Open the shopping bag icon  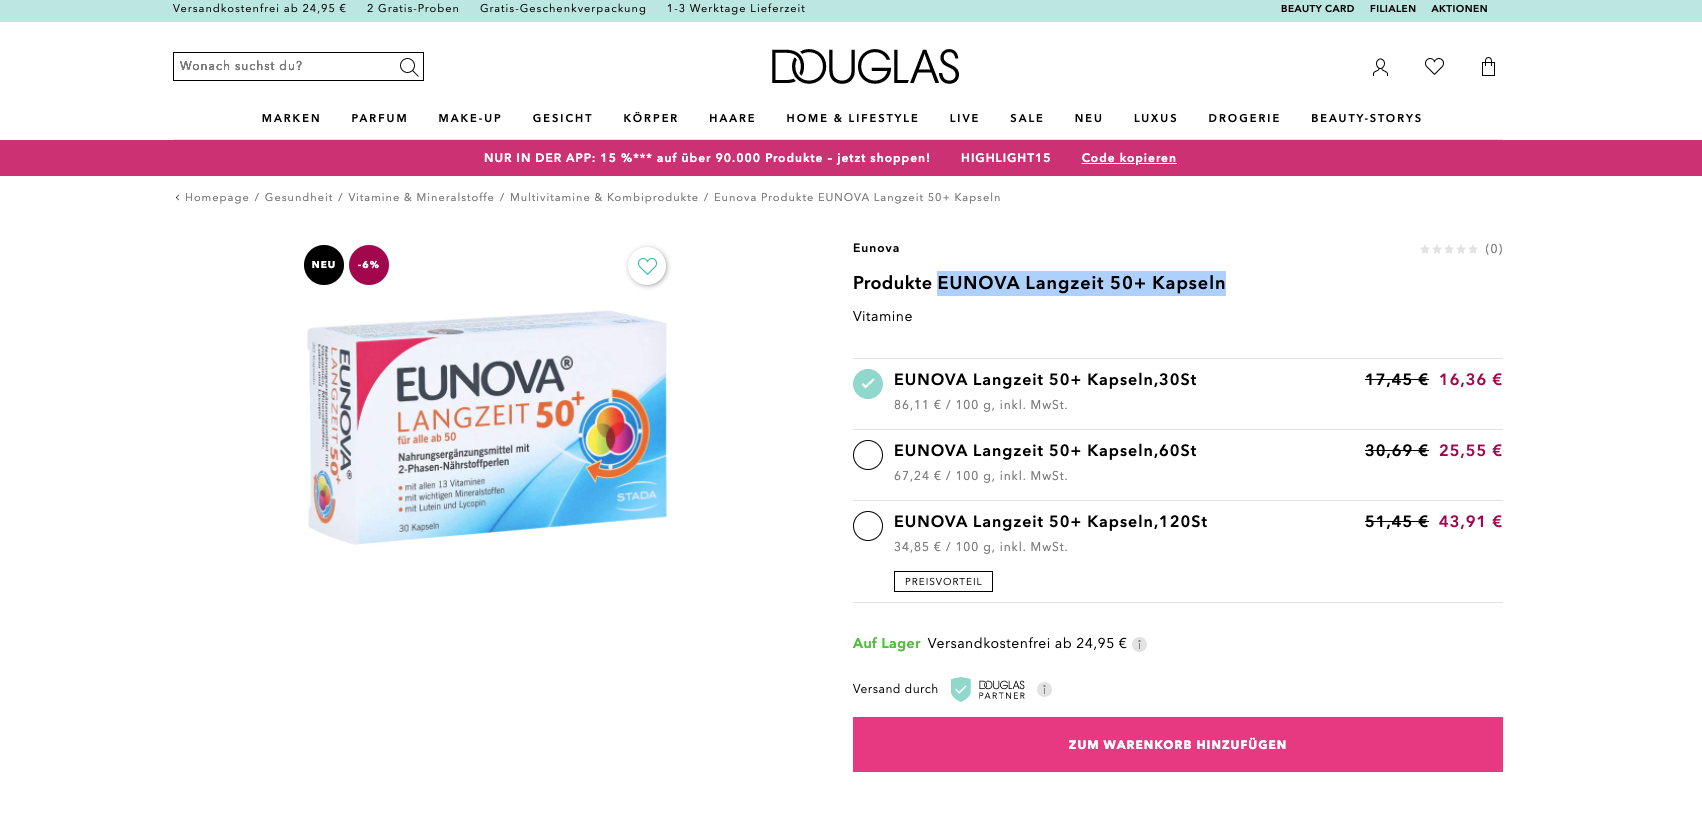pos(1488,67)
